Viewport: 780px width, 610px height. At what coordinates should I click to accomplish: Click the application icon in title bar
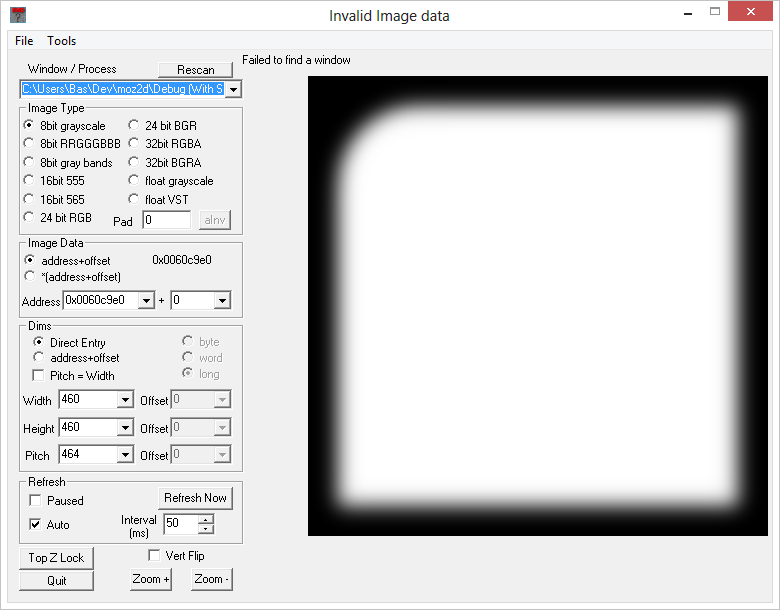18,15
